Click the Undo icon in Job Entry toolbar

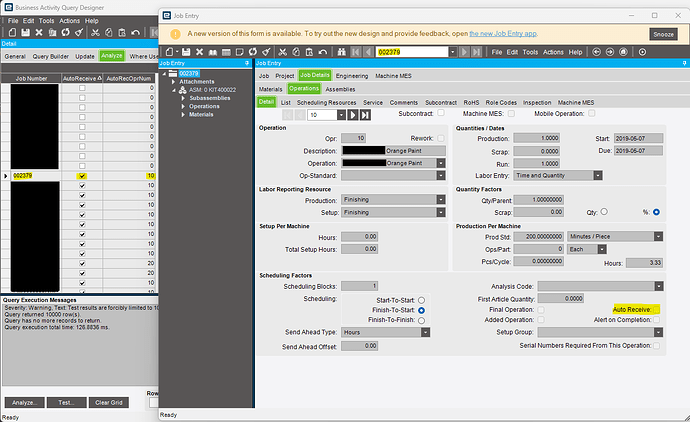(323, 52)
